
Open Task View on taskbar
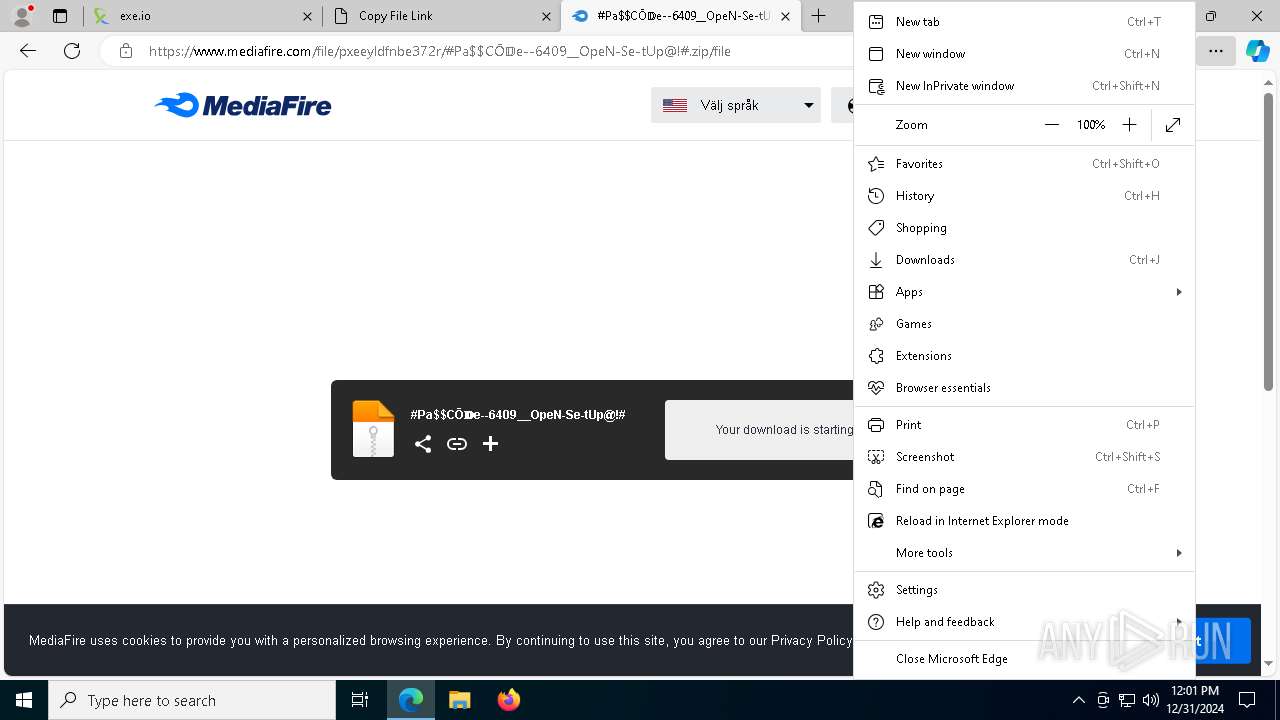[360, 700]
